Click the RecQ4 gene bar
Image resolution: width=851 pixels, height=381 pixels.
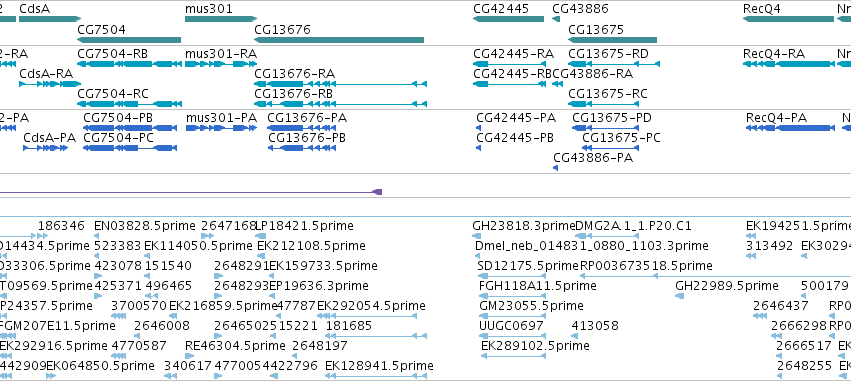tap(788, 19)
